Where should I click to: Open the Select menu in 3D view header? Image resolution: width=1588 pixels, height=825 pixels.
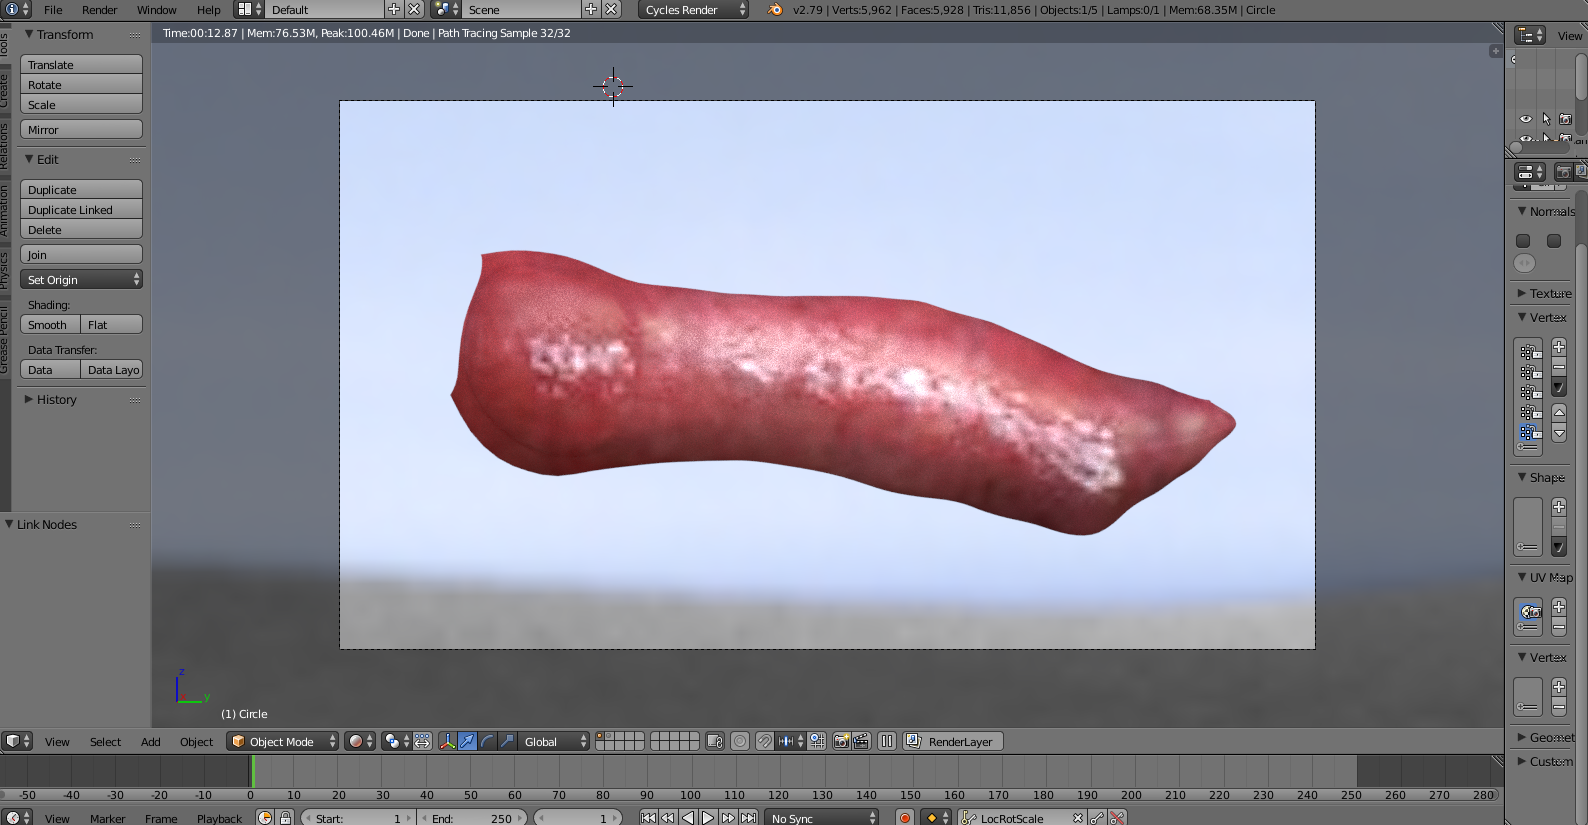tap(105, 742)
